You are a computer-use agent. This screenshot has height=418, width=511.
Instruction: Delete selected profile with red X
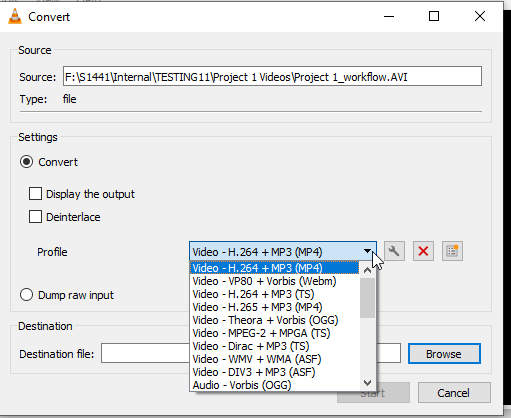coord(423,251)
